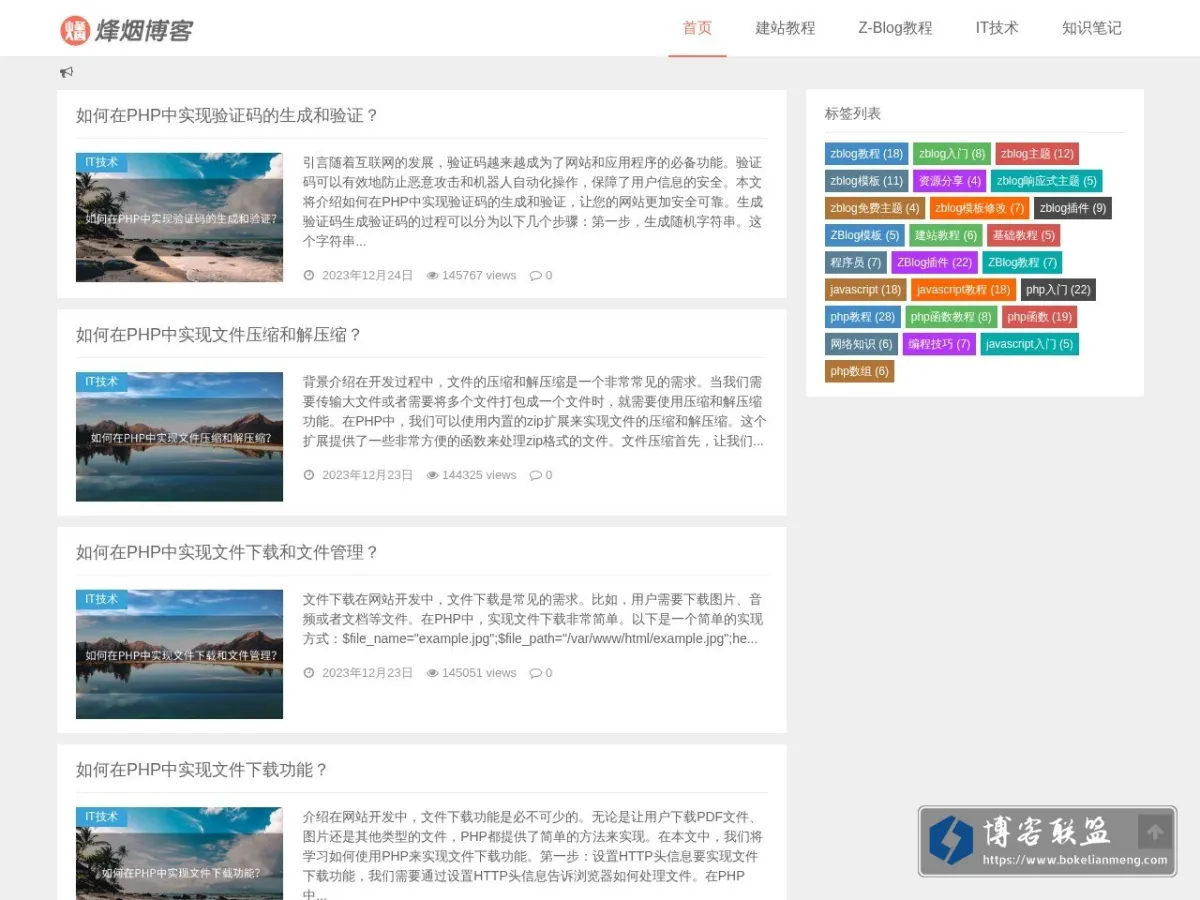
Task: Open article 如何在PHP中实现验证码的生成和验证
Action: point(227,115)
